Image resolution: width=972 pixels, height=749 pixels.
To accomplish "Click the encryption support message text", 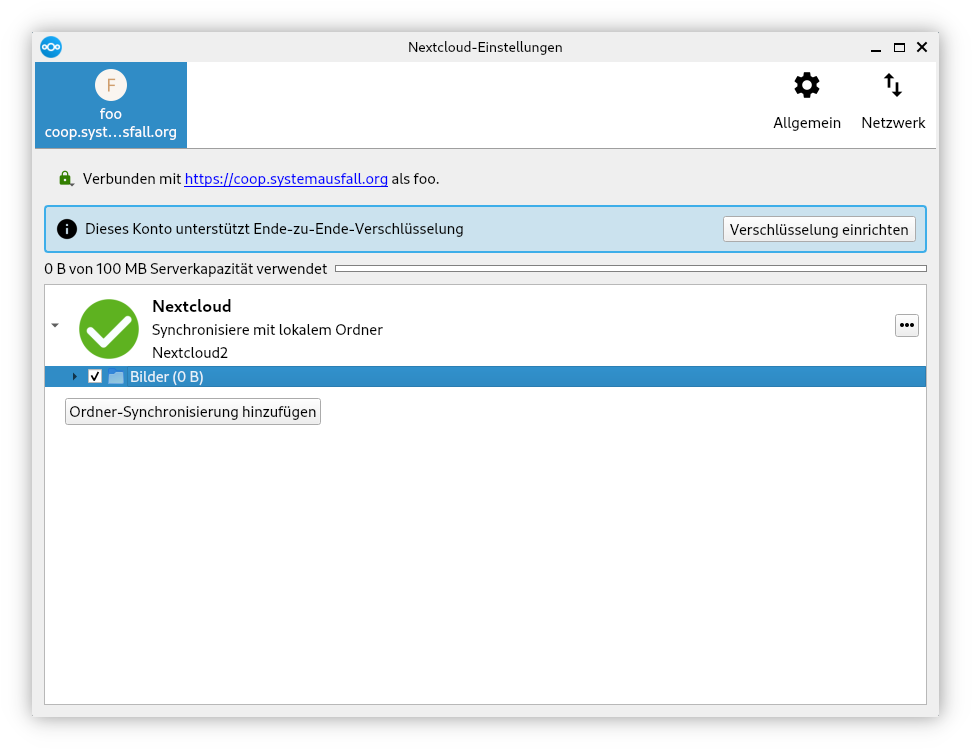I will point(274,229).
